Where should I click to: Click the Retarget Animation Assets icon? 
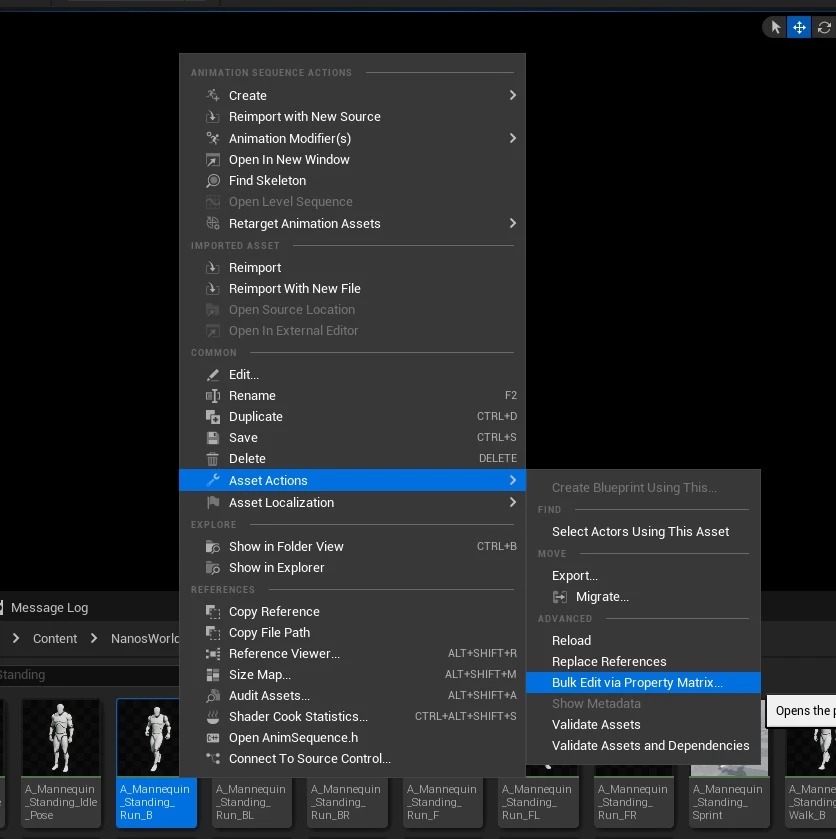click(x=213, y=224)
